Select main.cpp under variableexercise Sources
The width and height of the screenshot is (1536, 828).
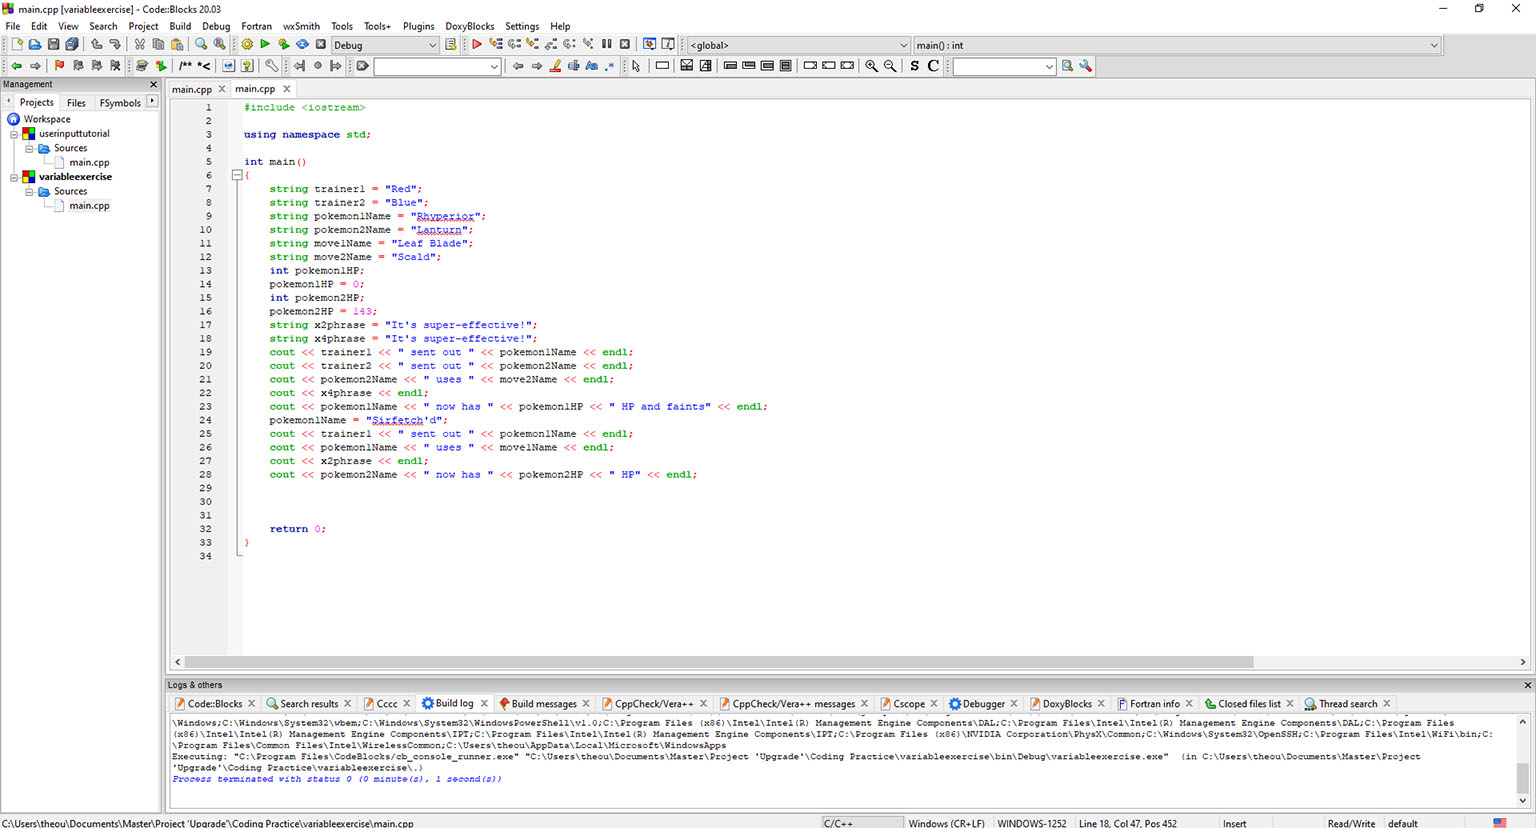pyautogui.click(x=89, y=206)
